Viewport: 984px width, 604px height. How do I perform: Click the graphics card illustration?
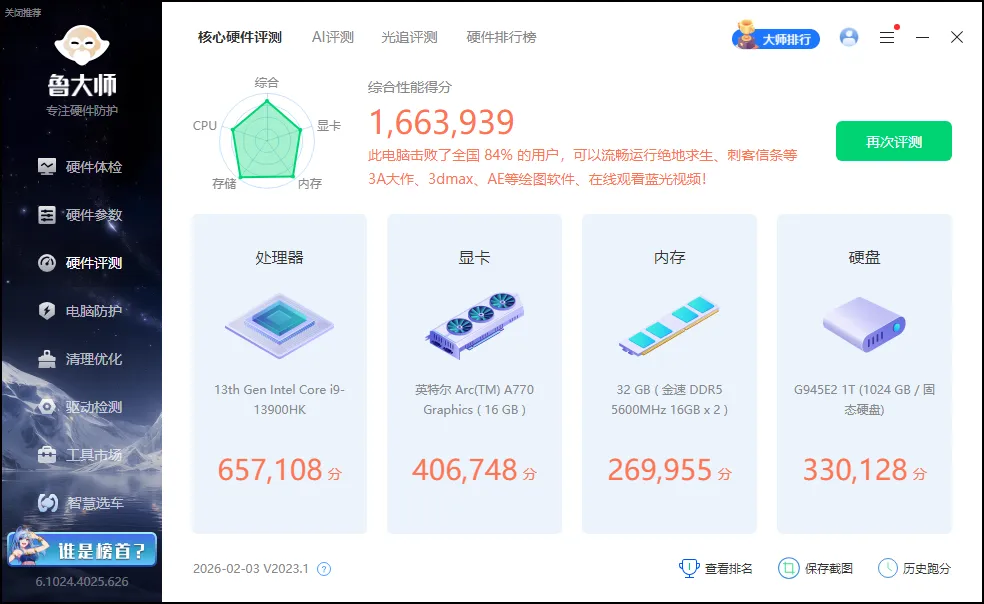click(474, 325)
